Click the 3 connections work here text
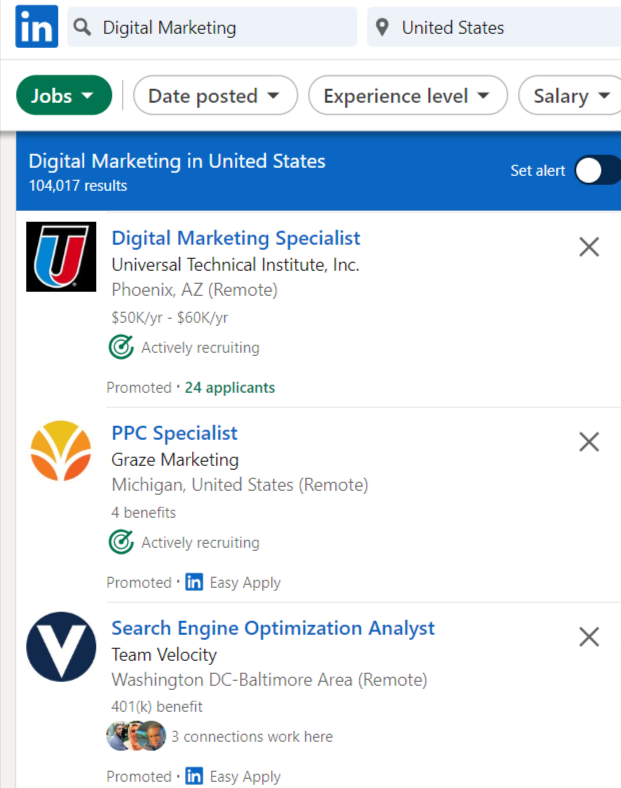This screenshot has height=788, width=621. coord(252,737)
